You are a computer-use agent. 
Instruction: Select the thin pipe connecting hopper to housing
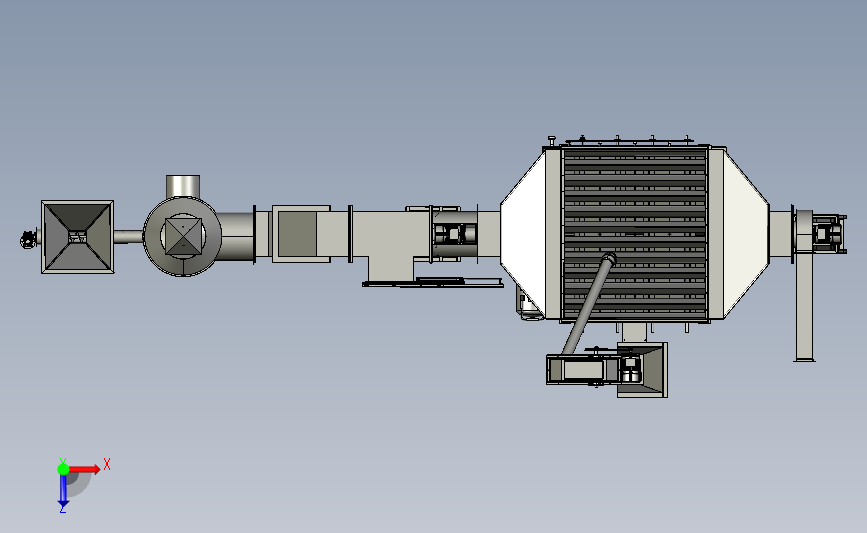click(128, 237)
